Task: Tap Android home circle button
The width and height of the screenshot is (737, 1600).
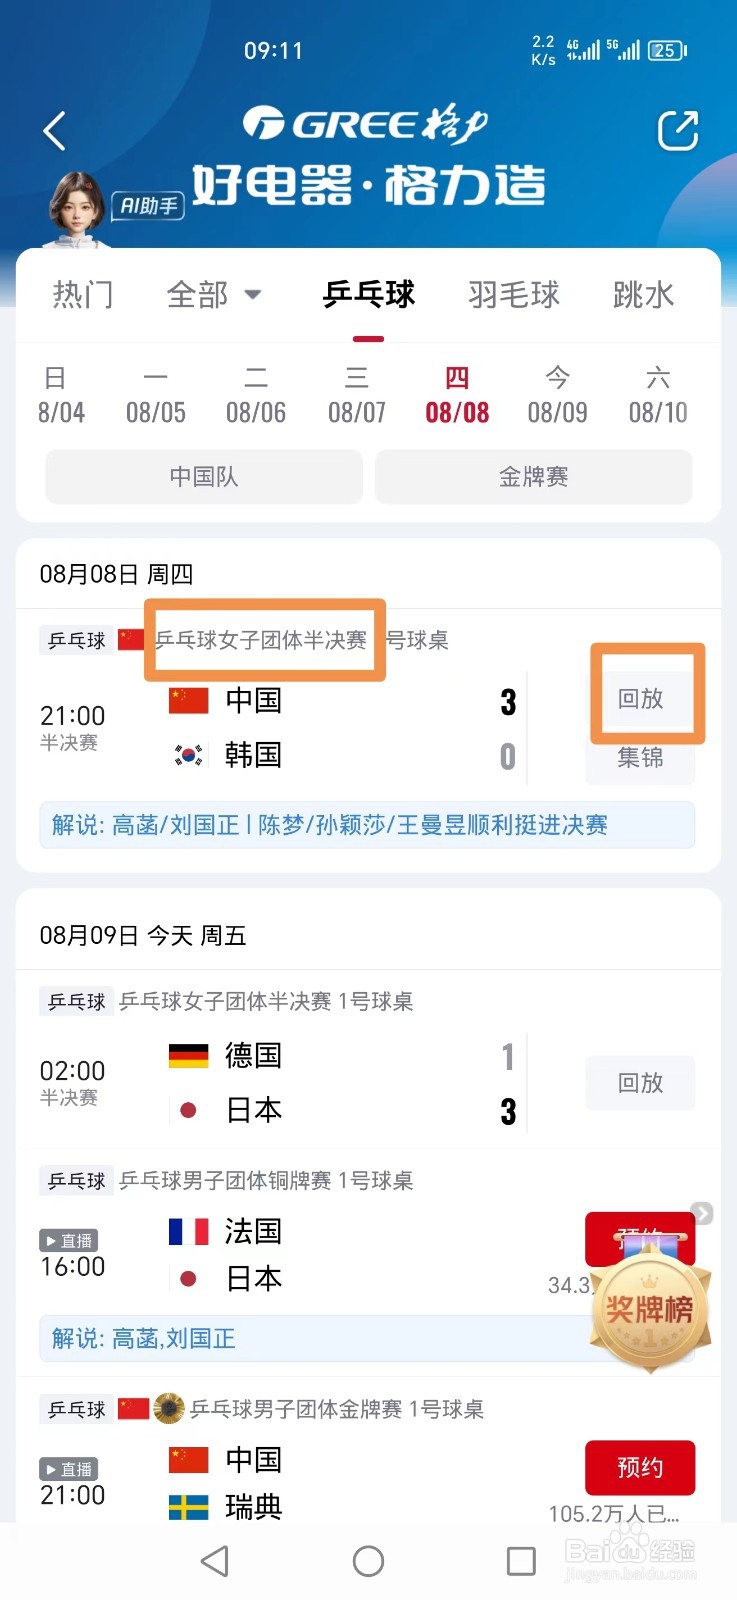Action: coord(368,1561)
